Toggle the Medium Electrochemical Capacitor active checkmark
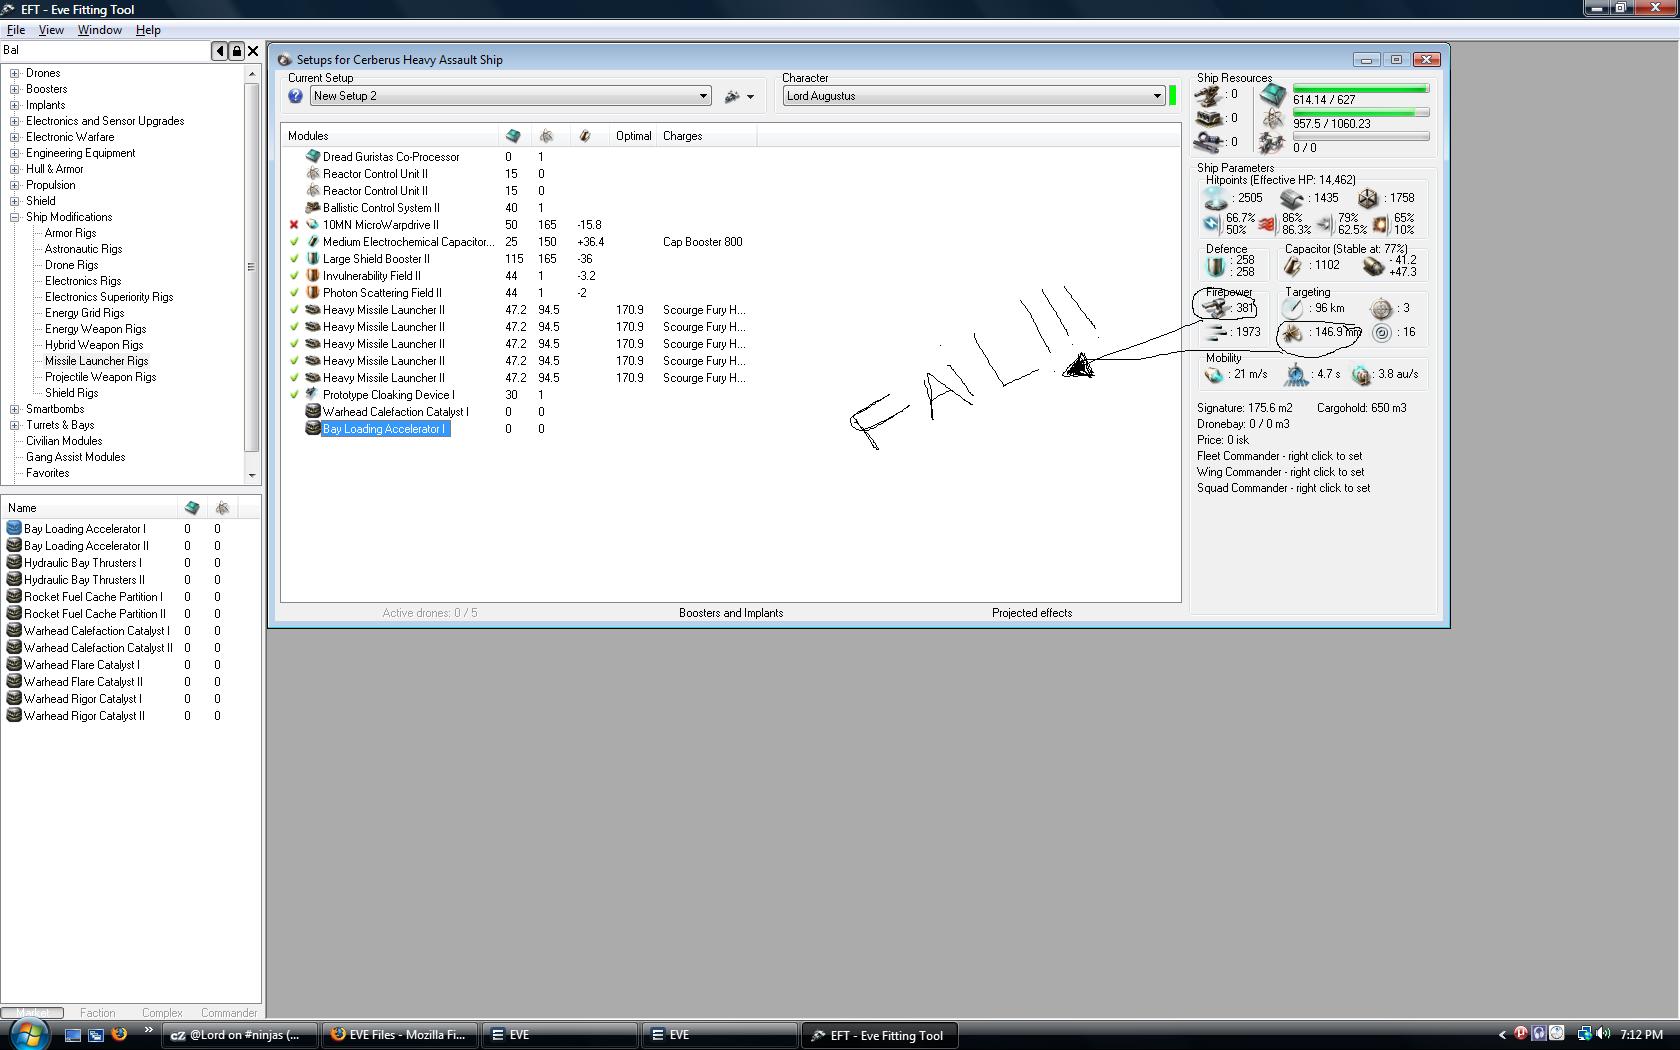 pyautogui.click(x=294, y=242)
